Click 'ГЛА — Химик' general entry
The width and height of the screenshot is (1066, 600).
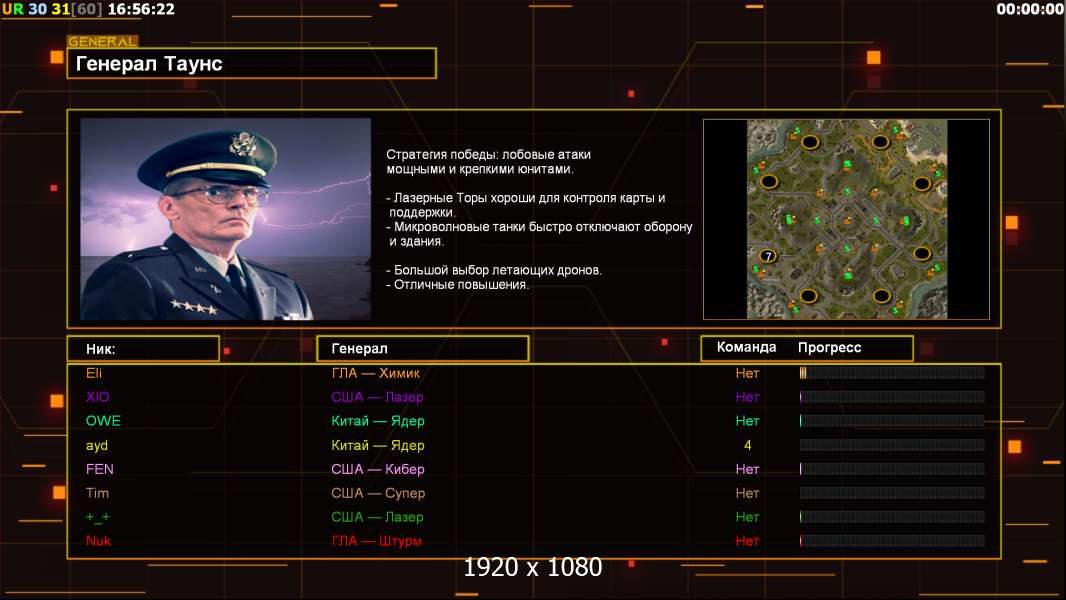pos(375,373)
